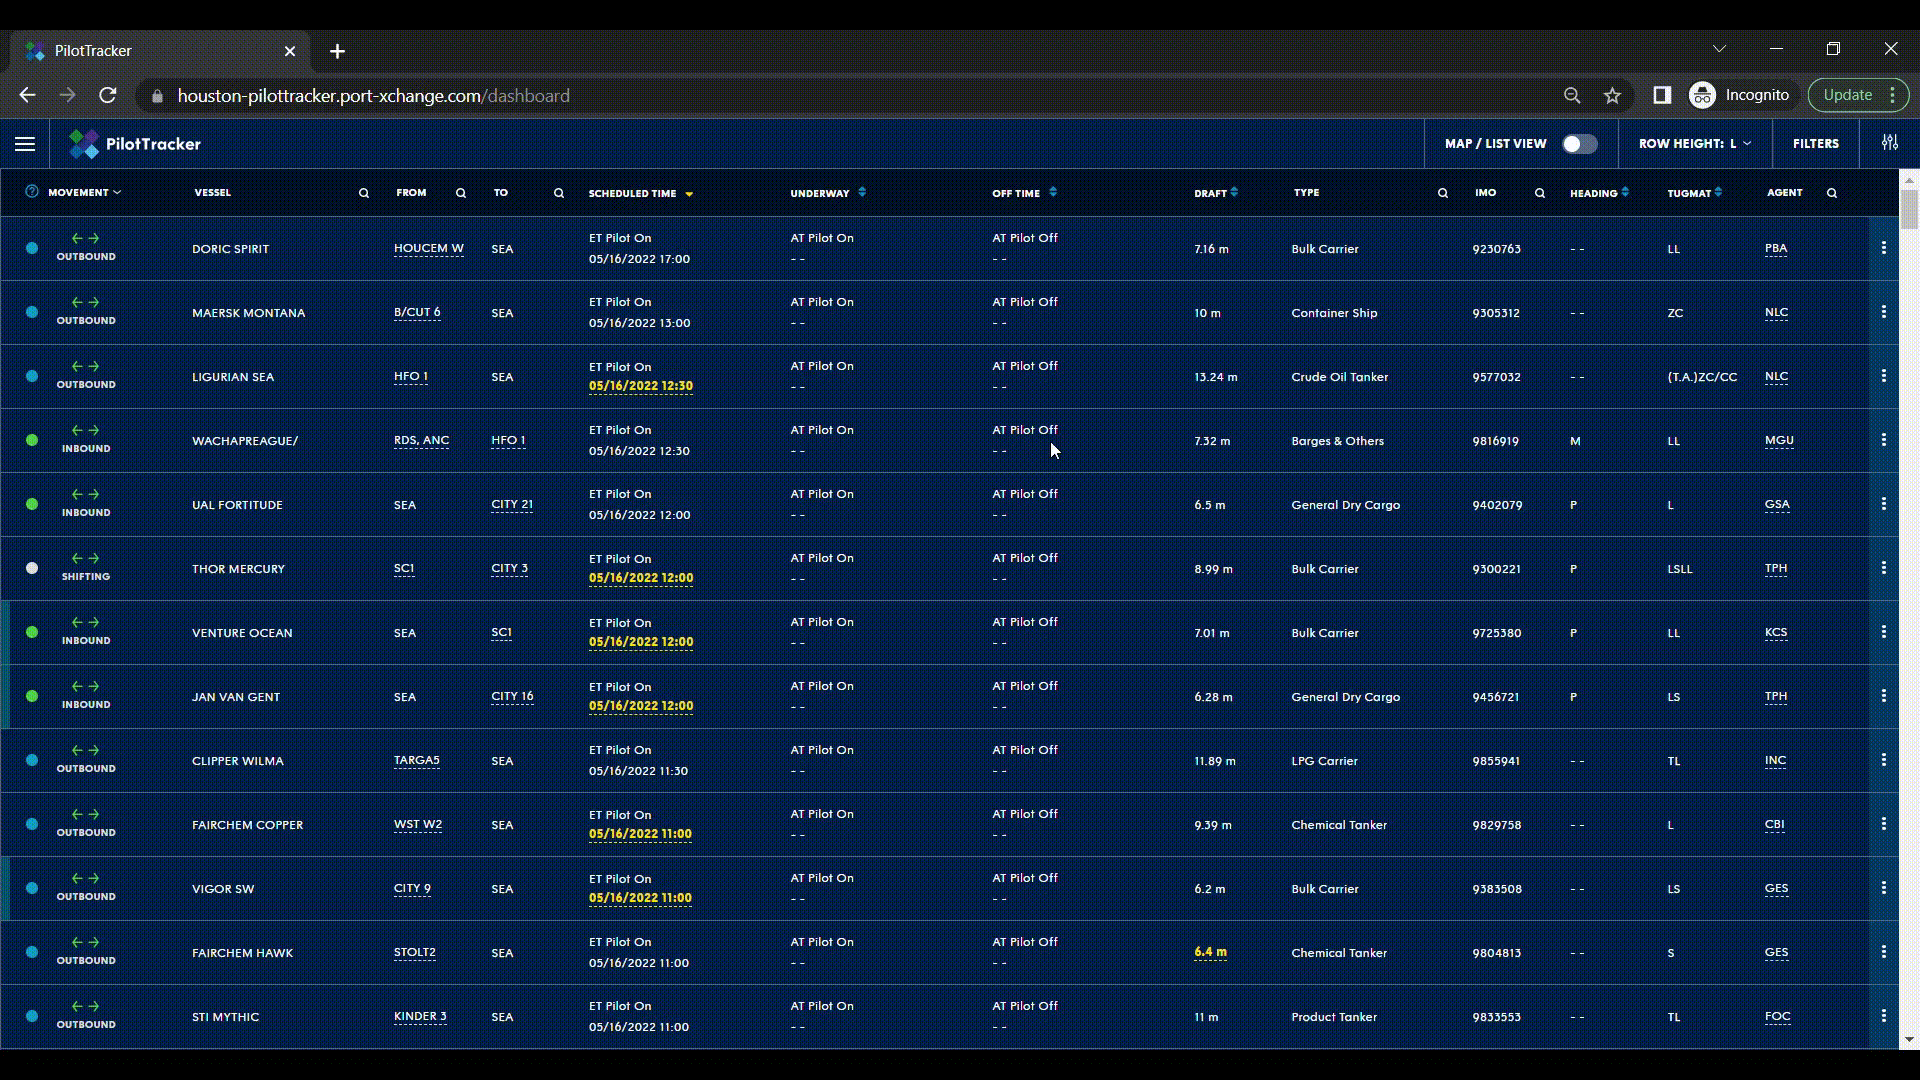Search the IMO column
This screenshot has height=1080, width=1920.
(1540, 193)
